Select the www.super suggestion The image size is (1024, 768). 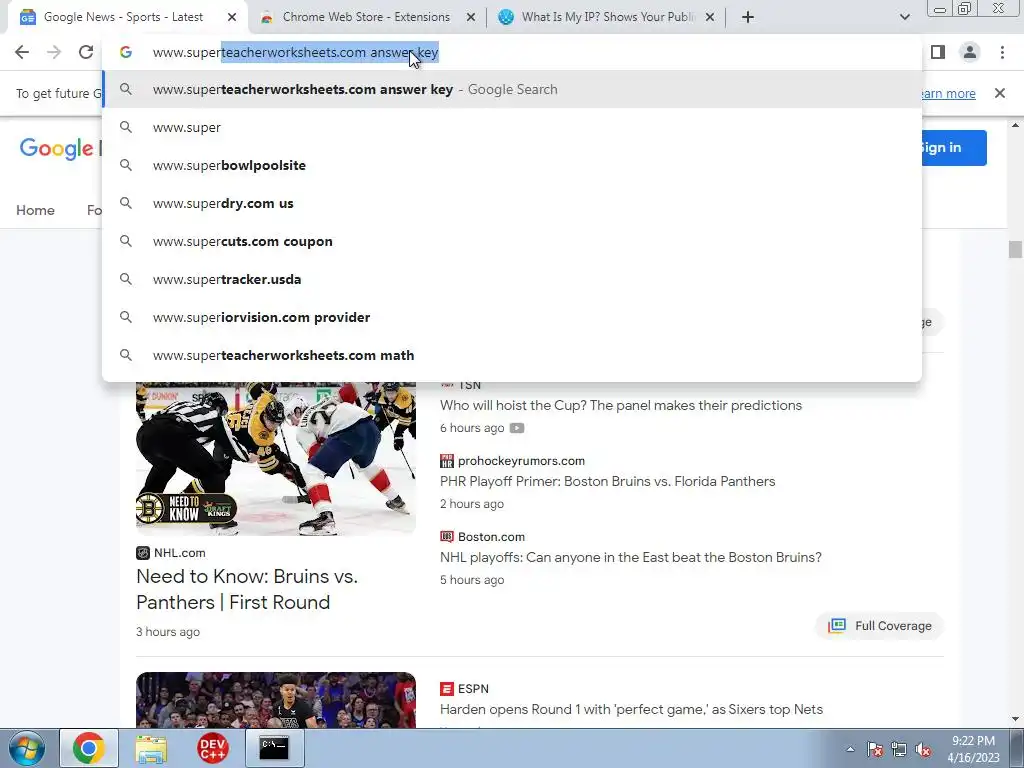point(512,127)
